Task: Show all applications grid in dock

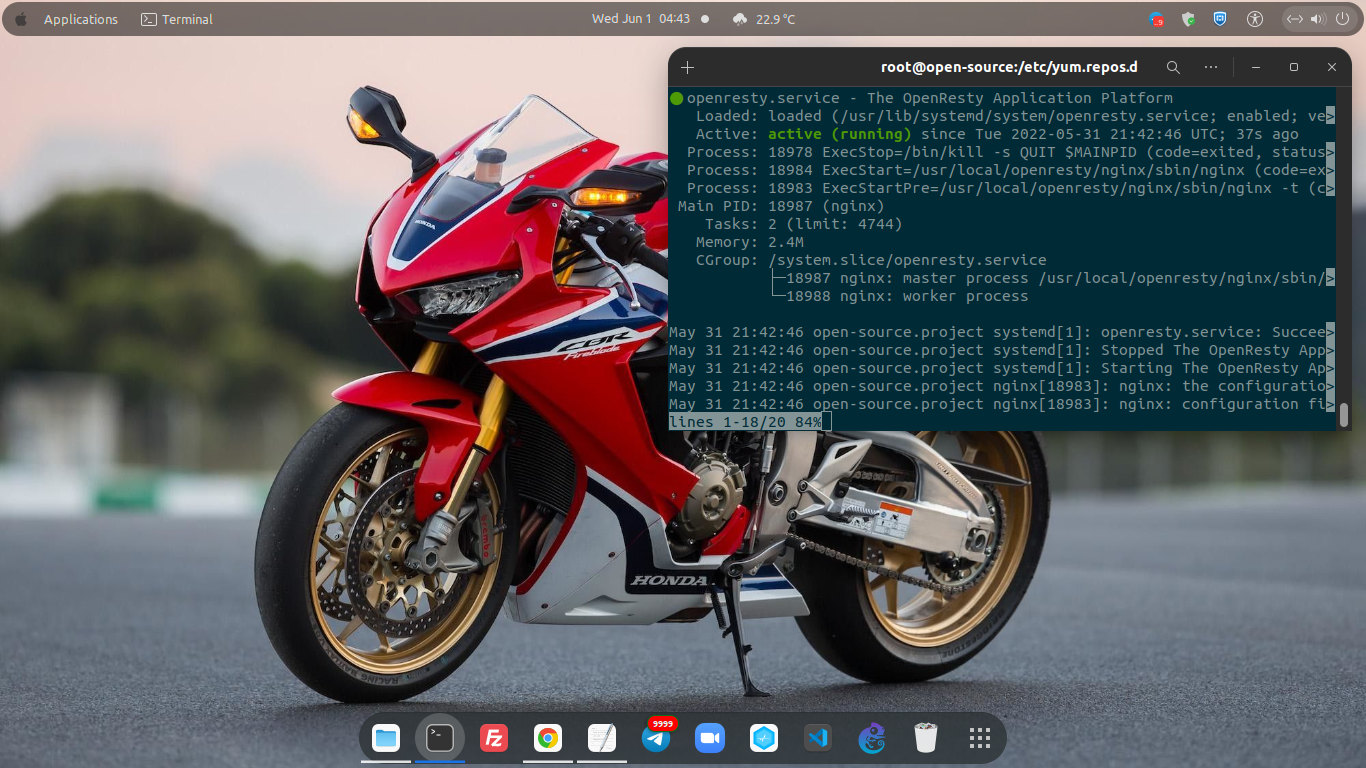Action: click(x=980, y=739)
